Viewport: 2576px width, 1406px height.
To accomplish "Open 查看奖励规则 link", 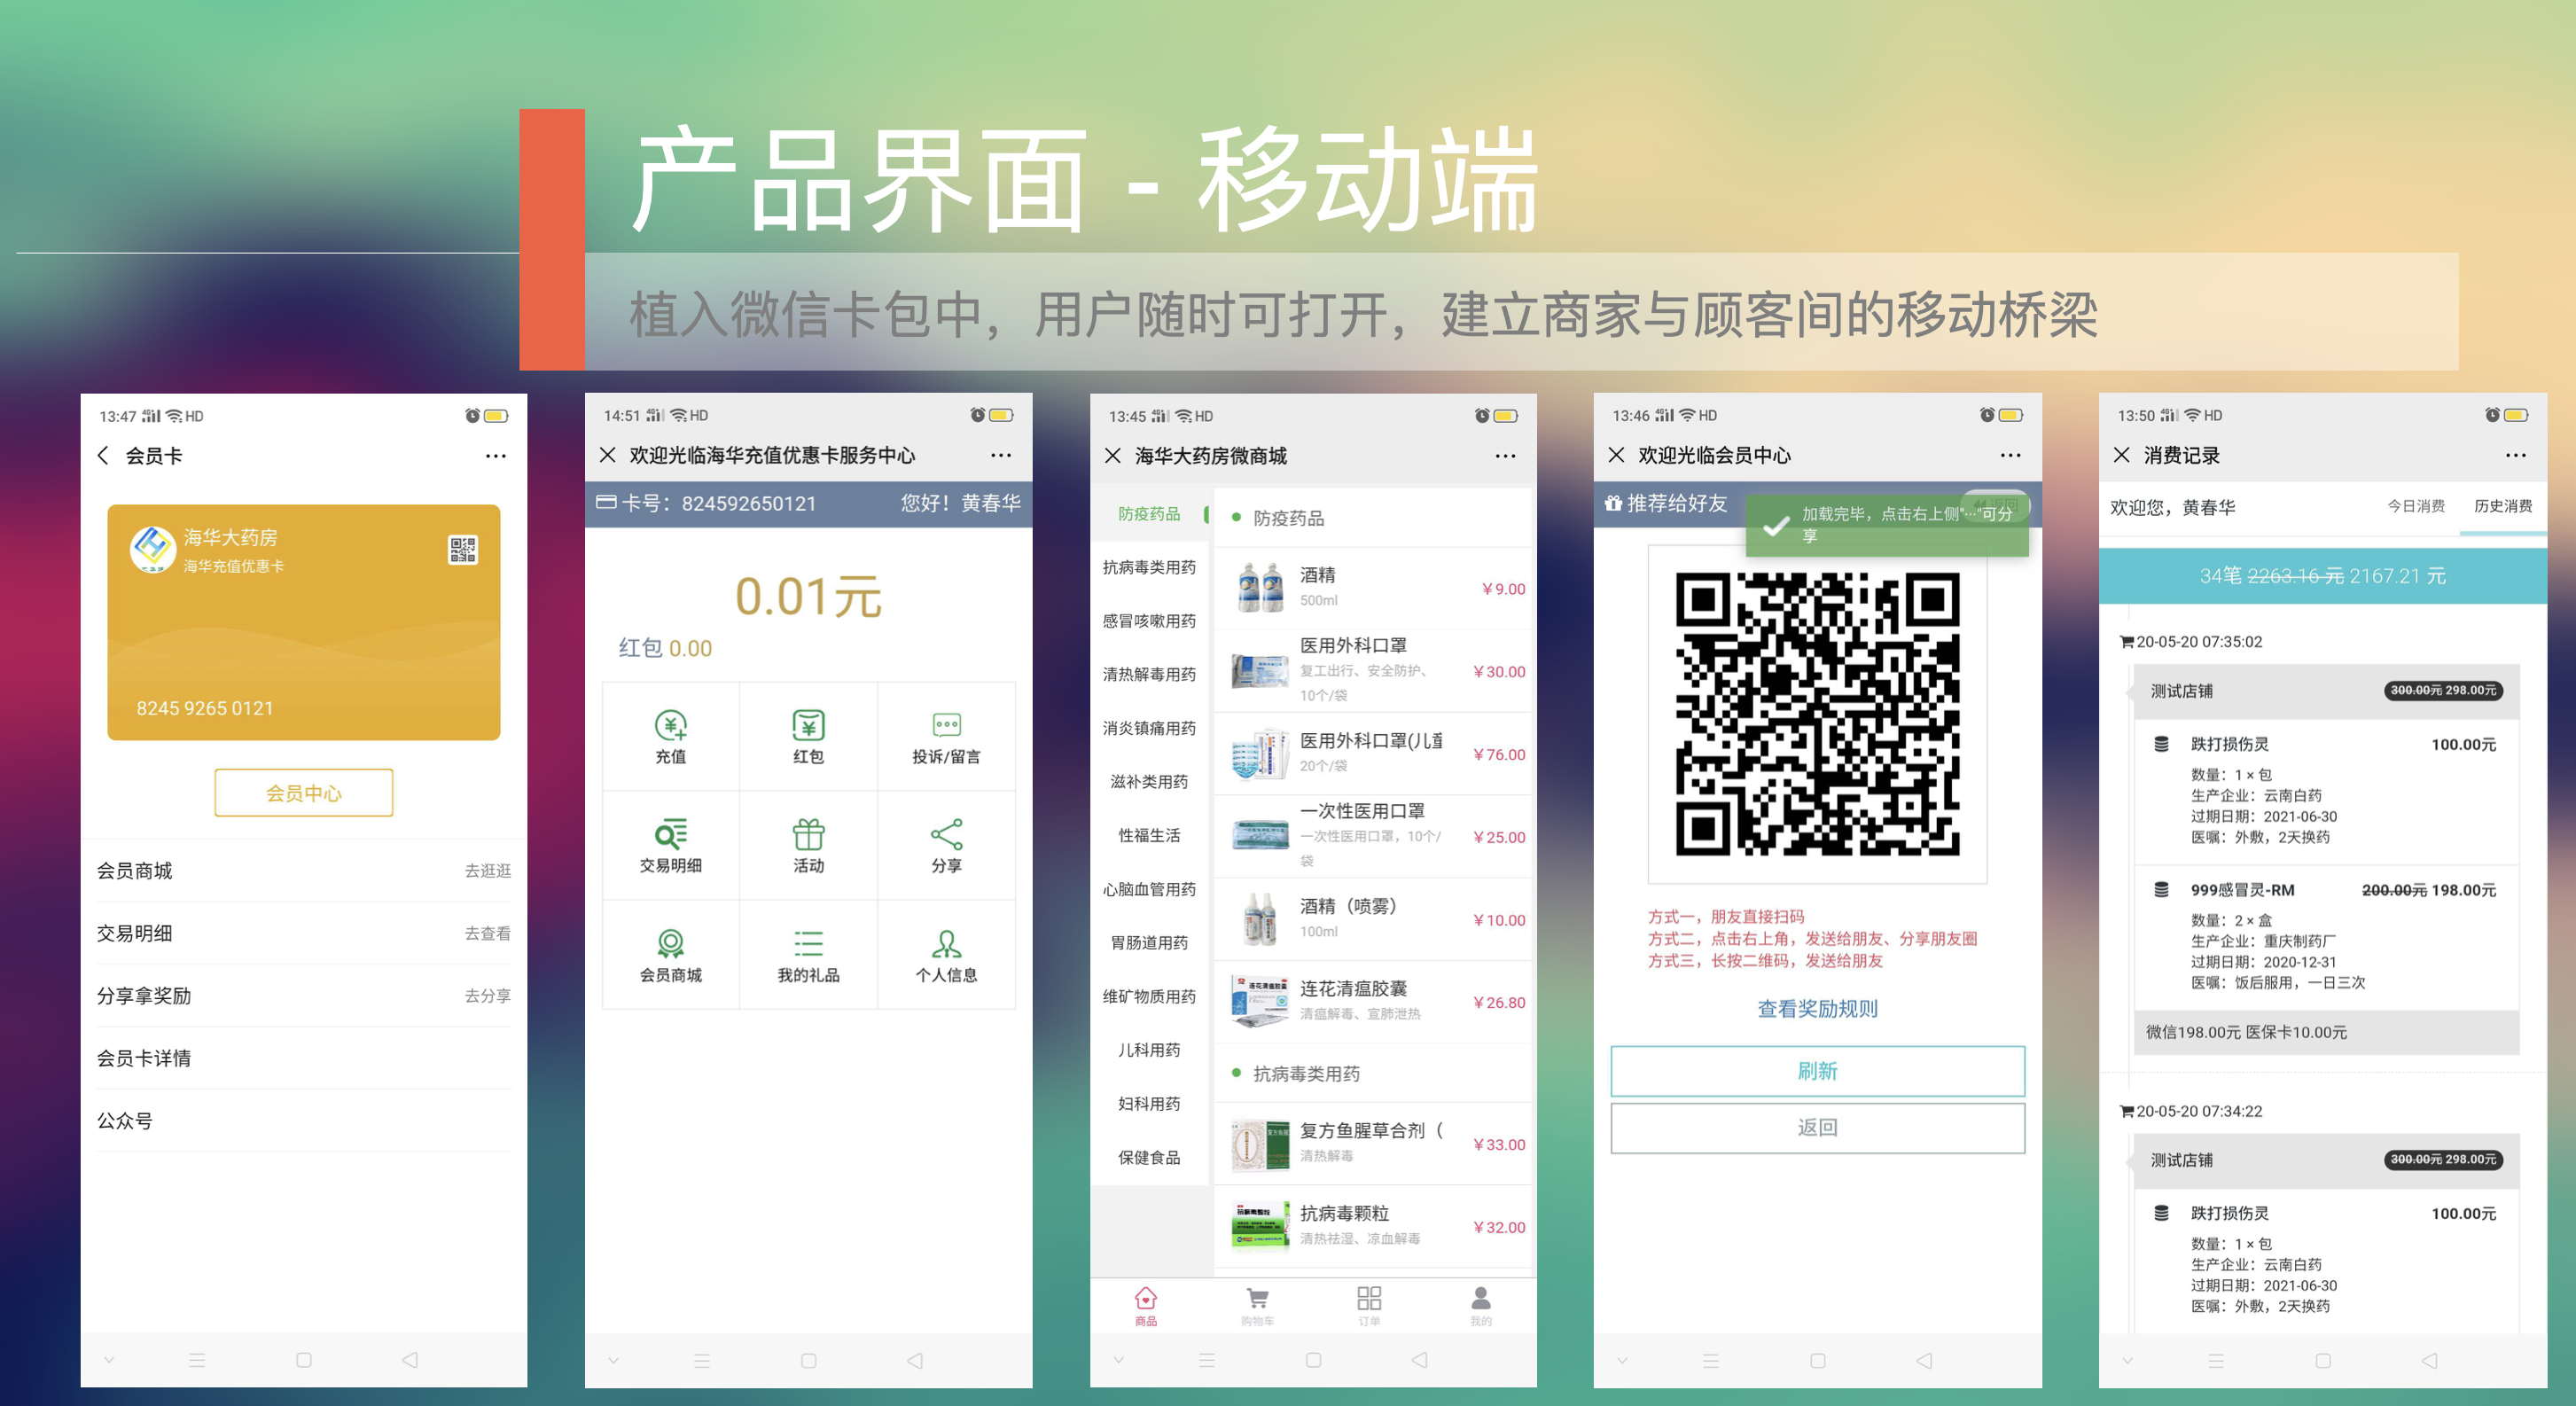I will pyautogui.click(x=1817, y=1009).
